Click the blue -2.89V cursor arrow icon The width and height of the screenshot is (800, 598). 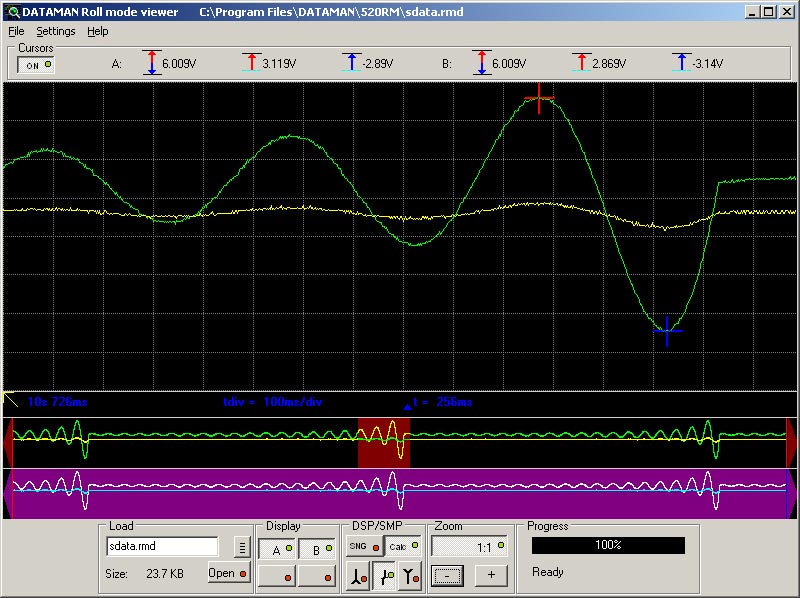351,62
